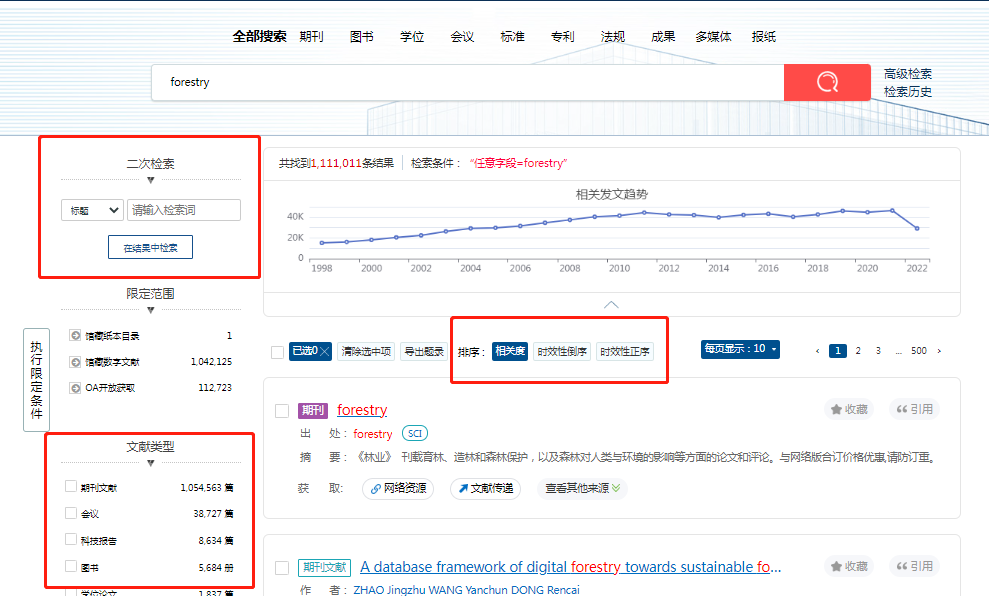The image size is (989, 596).
Task: Expand 查看其他来源 for the first result
Action: [x=584, y=489]
